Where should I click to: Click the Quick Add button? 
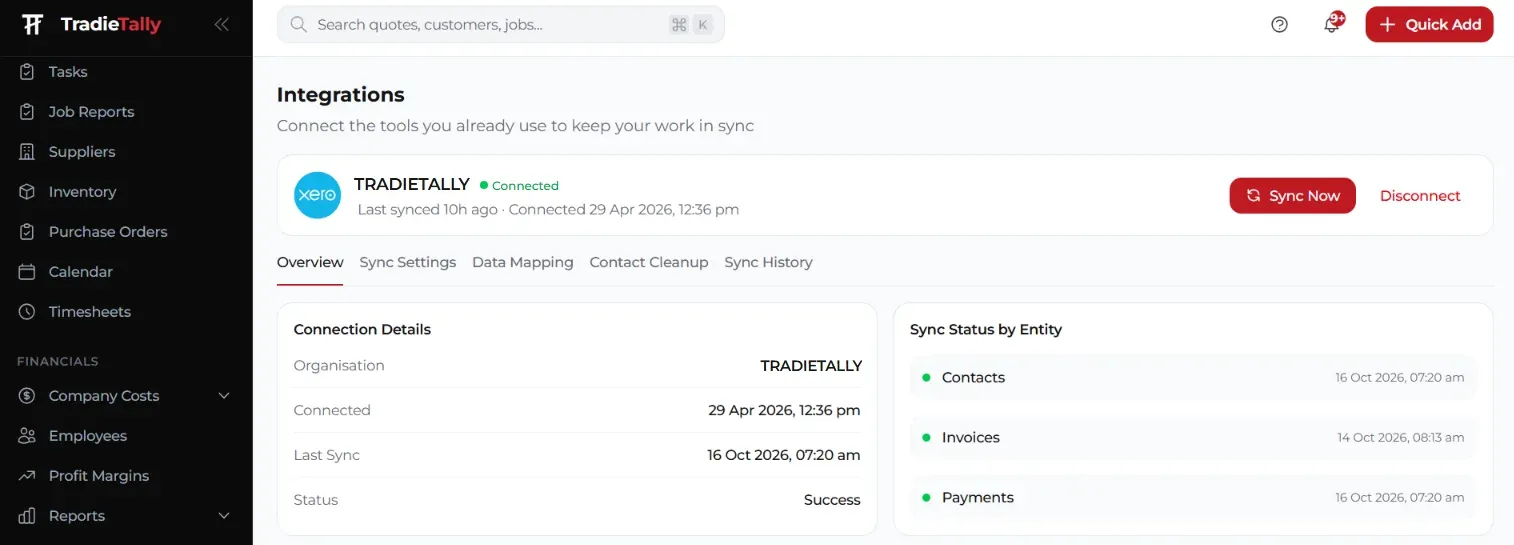coord(1429,25)
